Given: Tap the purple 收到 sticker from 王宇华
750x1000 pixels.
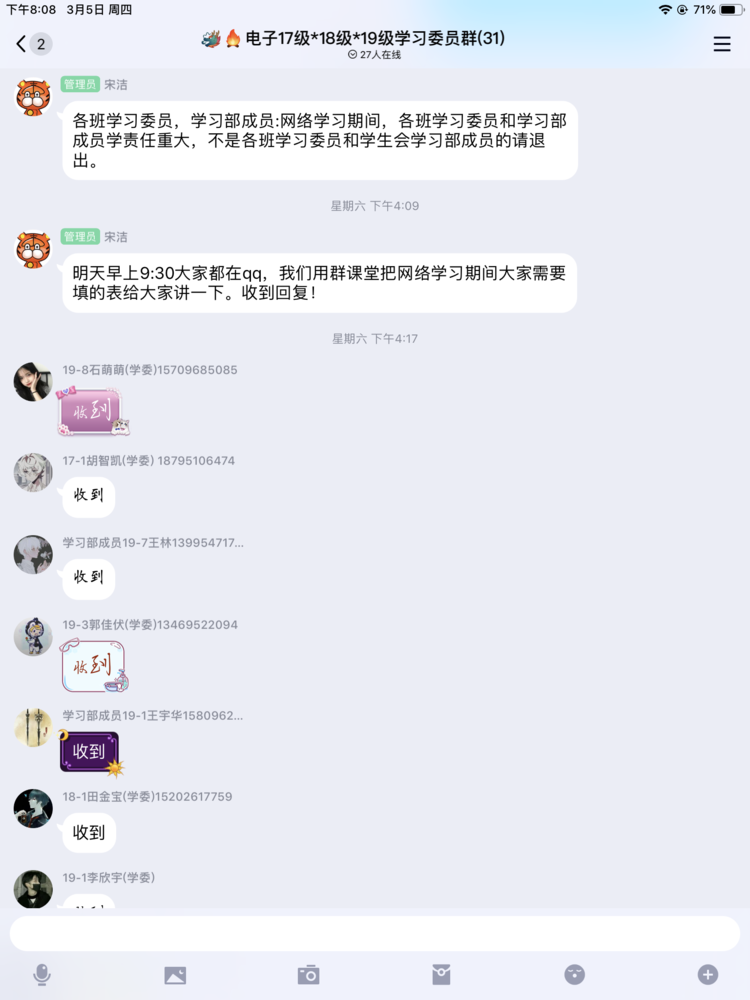Looking at the screenshot, I should (91, 754).
